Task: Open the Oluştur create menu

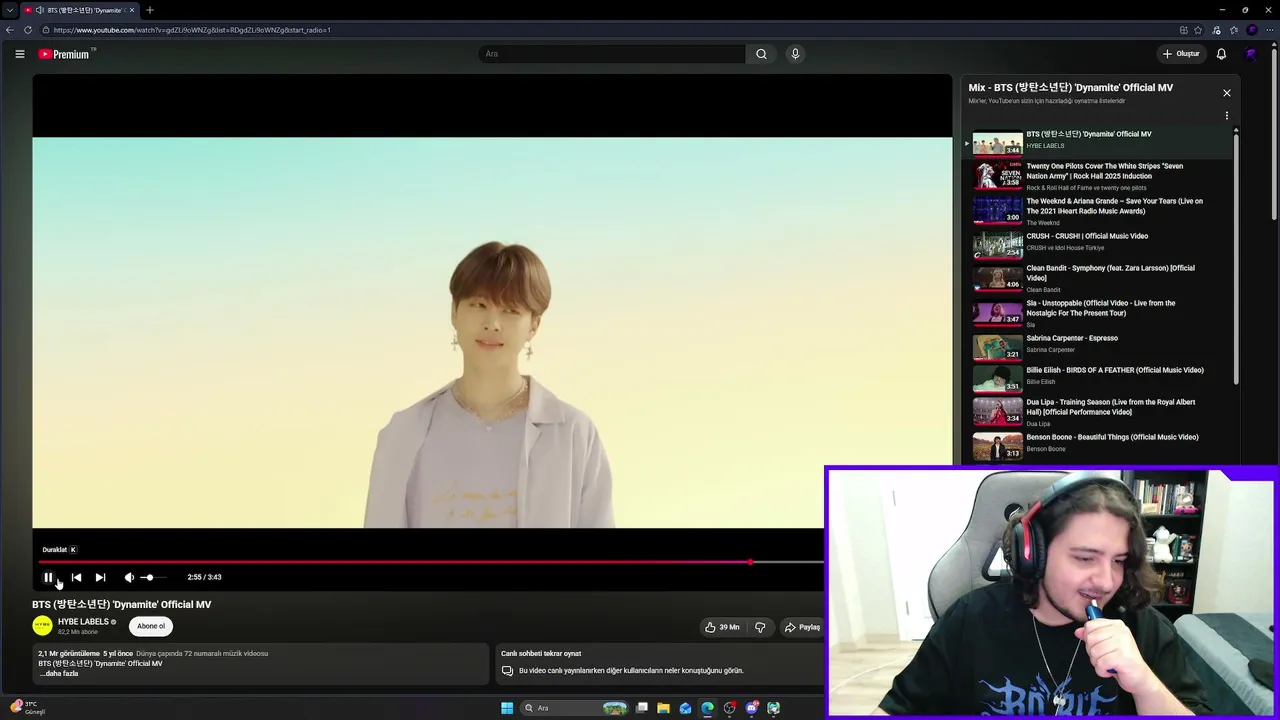Action: click(x=1181, y=54)
